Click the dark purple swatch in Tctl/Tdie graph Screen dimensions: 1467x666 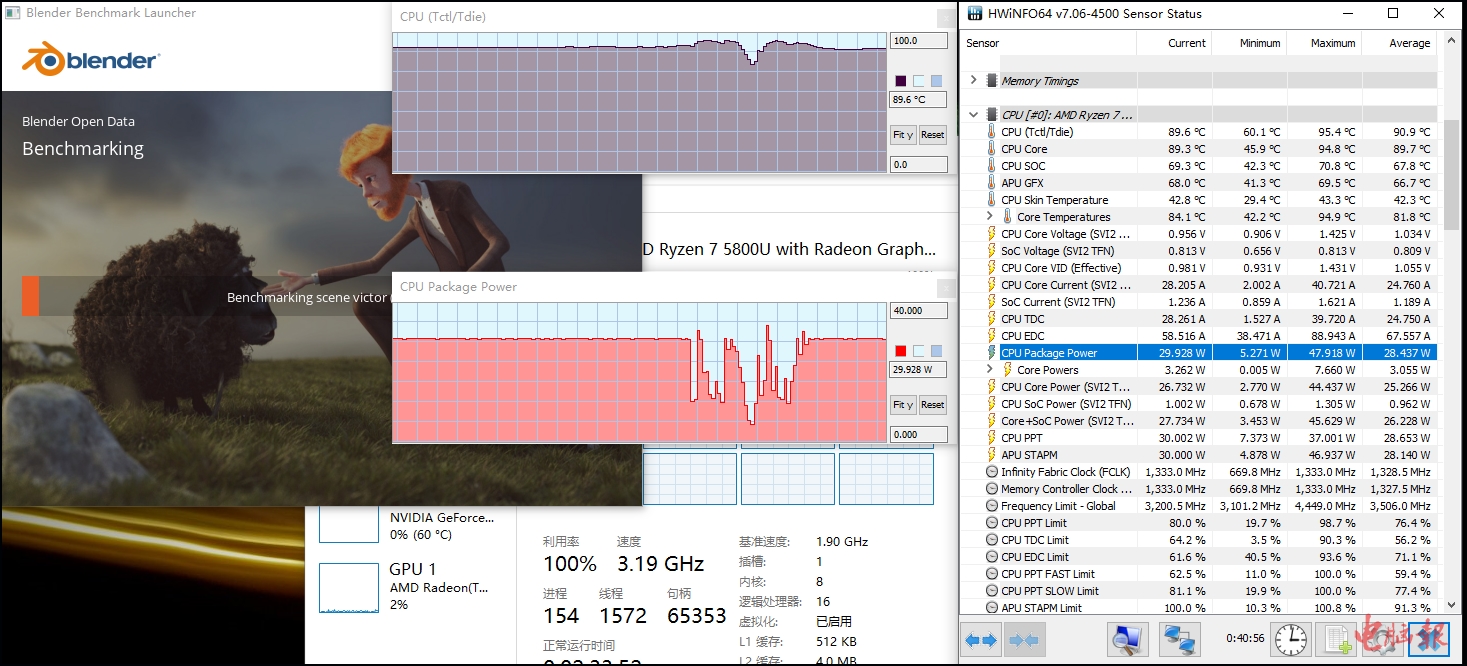(901, 81)
